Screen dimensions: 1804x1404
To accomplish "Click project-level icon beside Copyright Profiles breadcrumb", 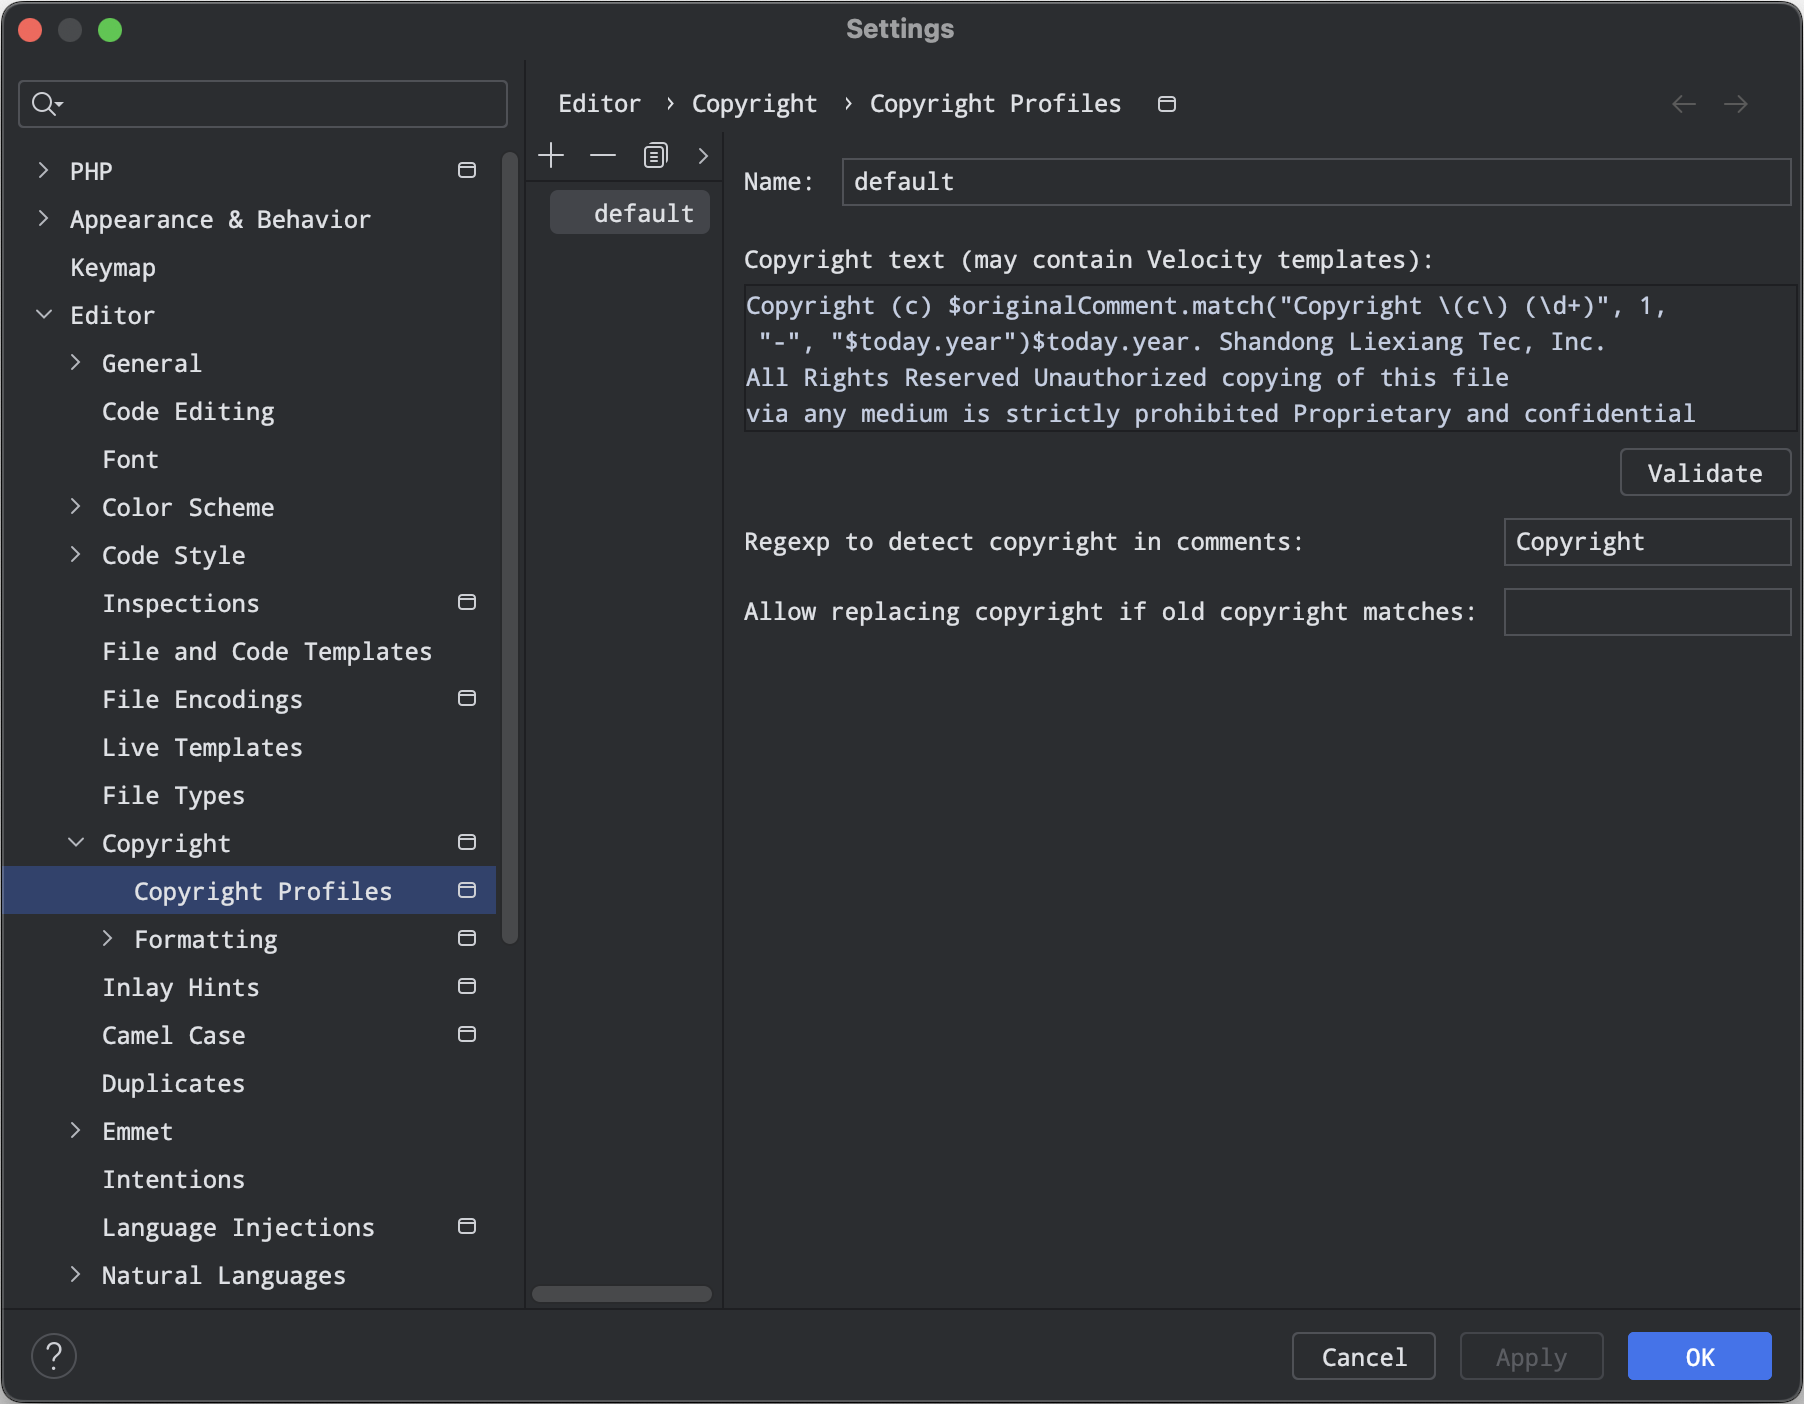I will click(1166, 104).
